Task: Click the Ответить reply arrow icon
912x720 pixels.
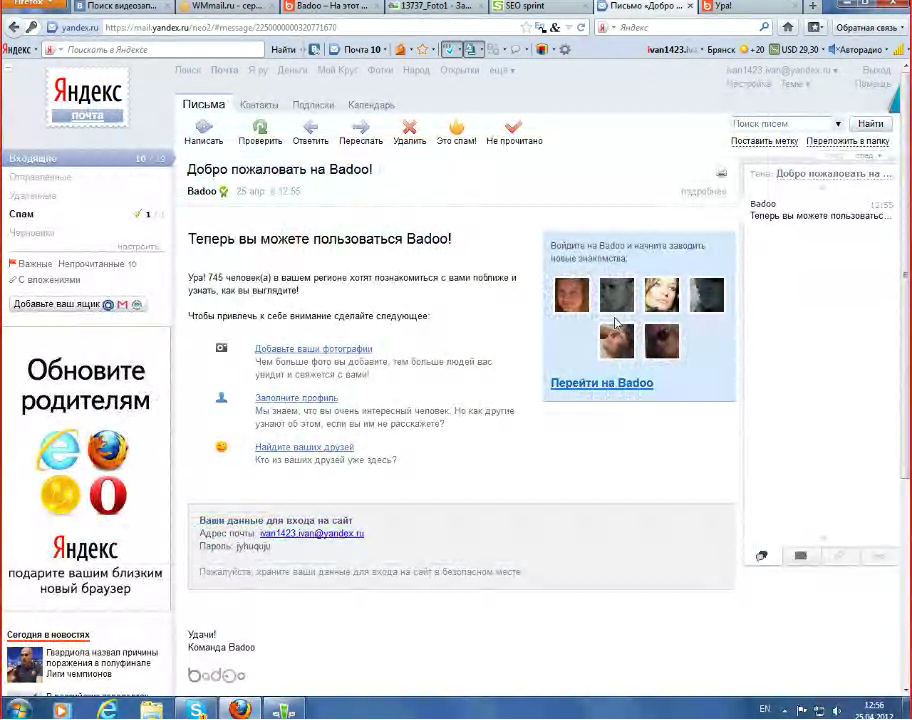Action: (x=311, y=126)
